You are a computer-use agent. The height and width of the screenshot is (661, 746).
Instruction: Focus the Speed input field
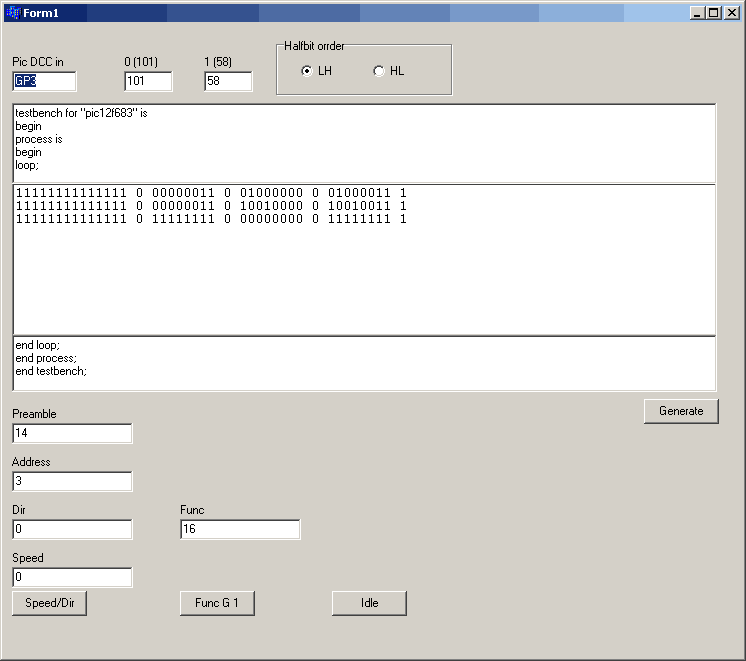(72, 577)
